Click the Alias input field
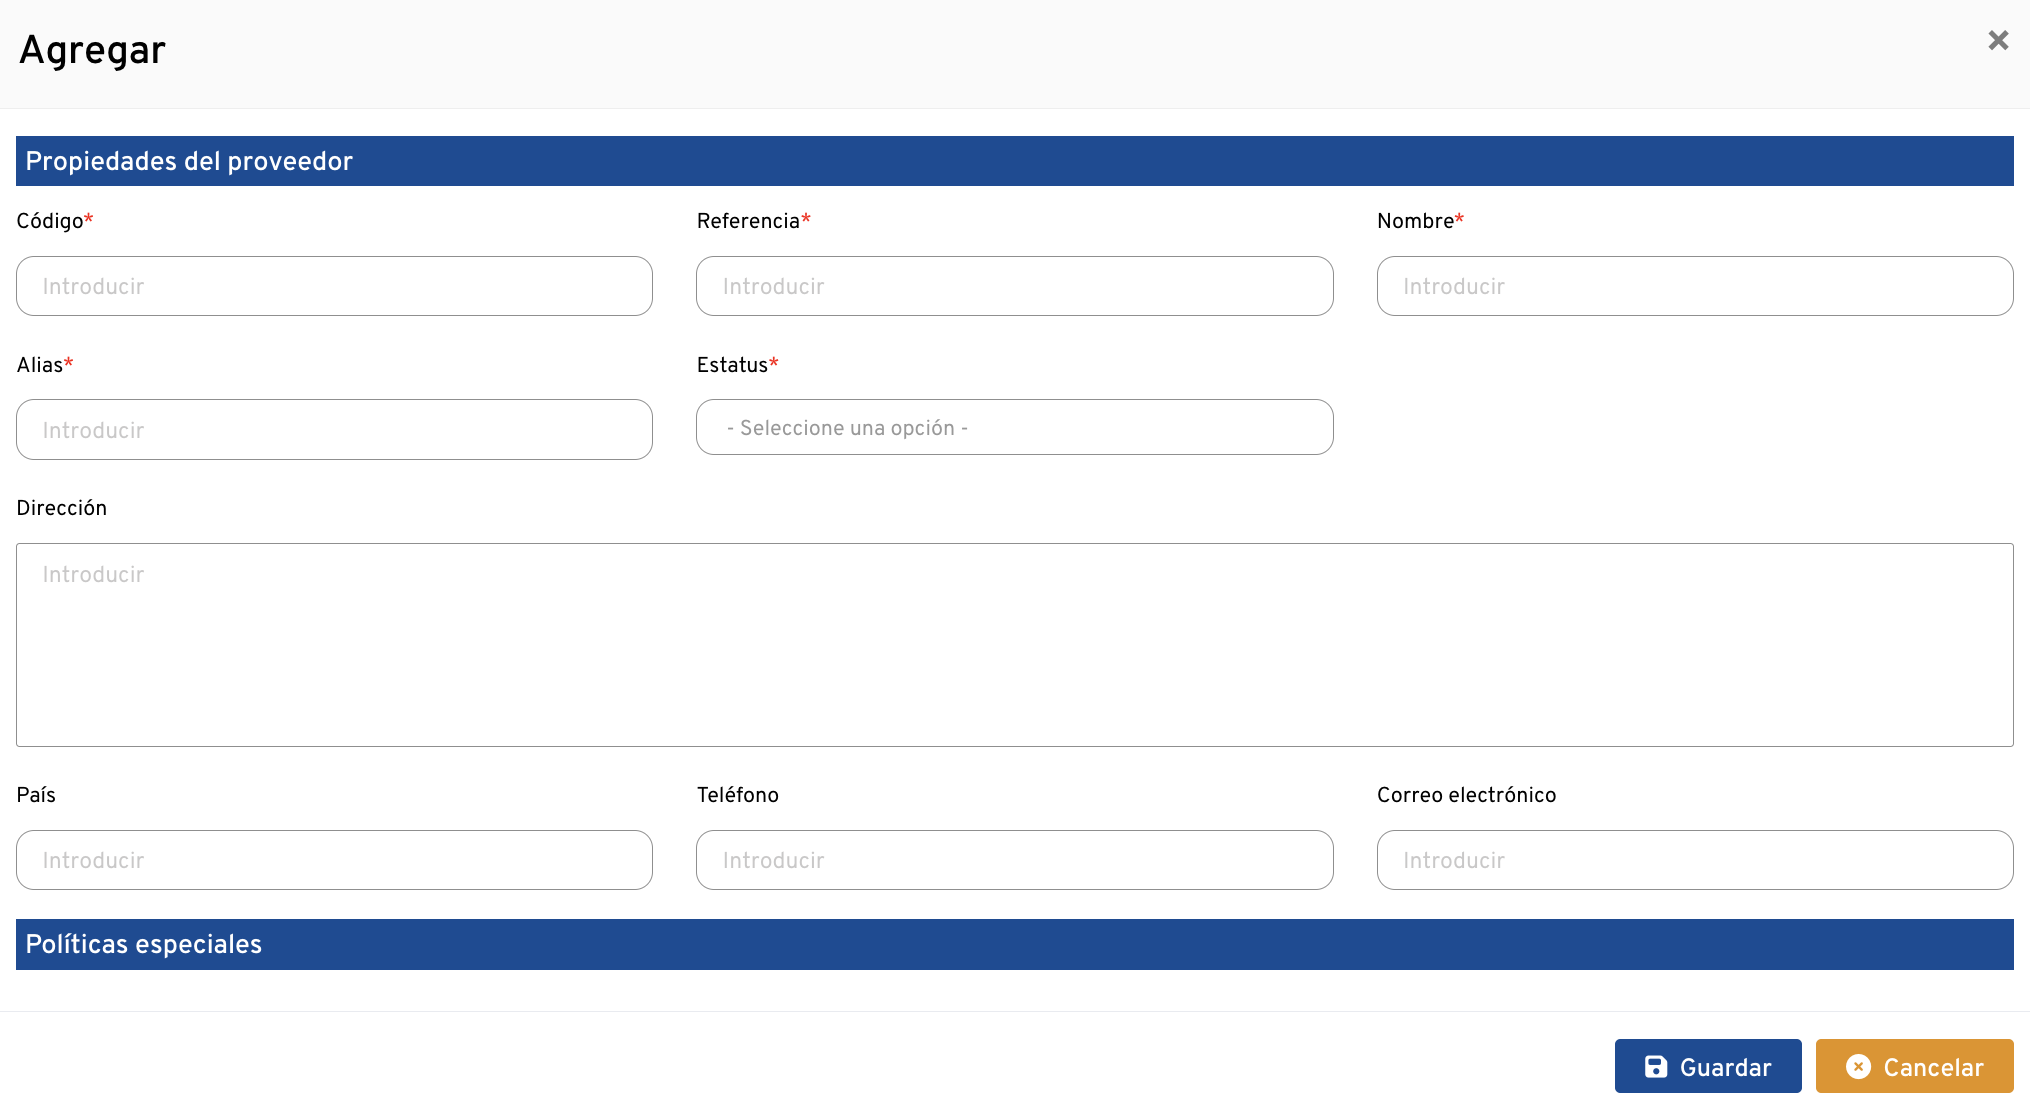The image size is (2030, 1112). pyautogui.click(x=334, y=430)
